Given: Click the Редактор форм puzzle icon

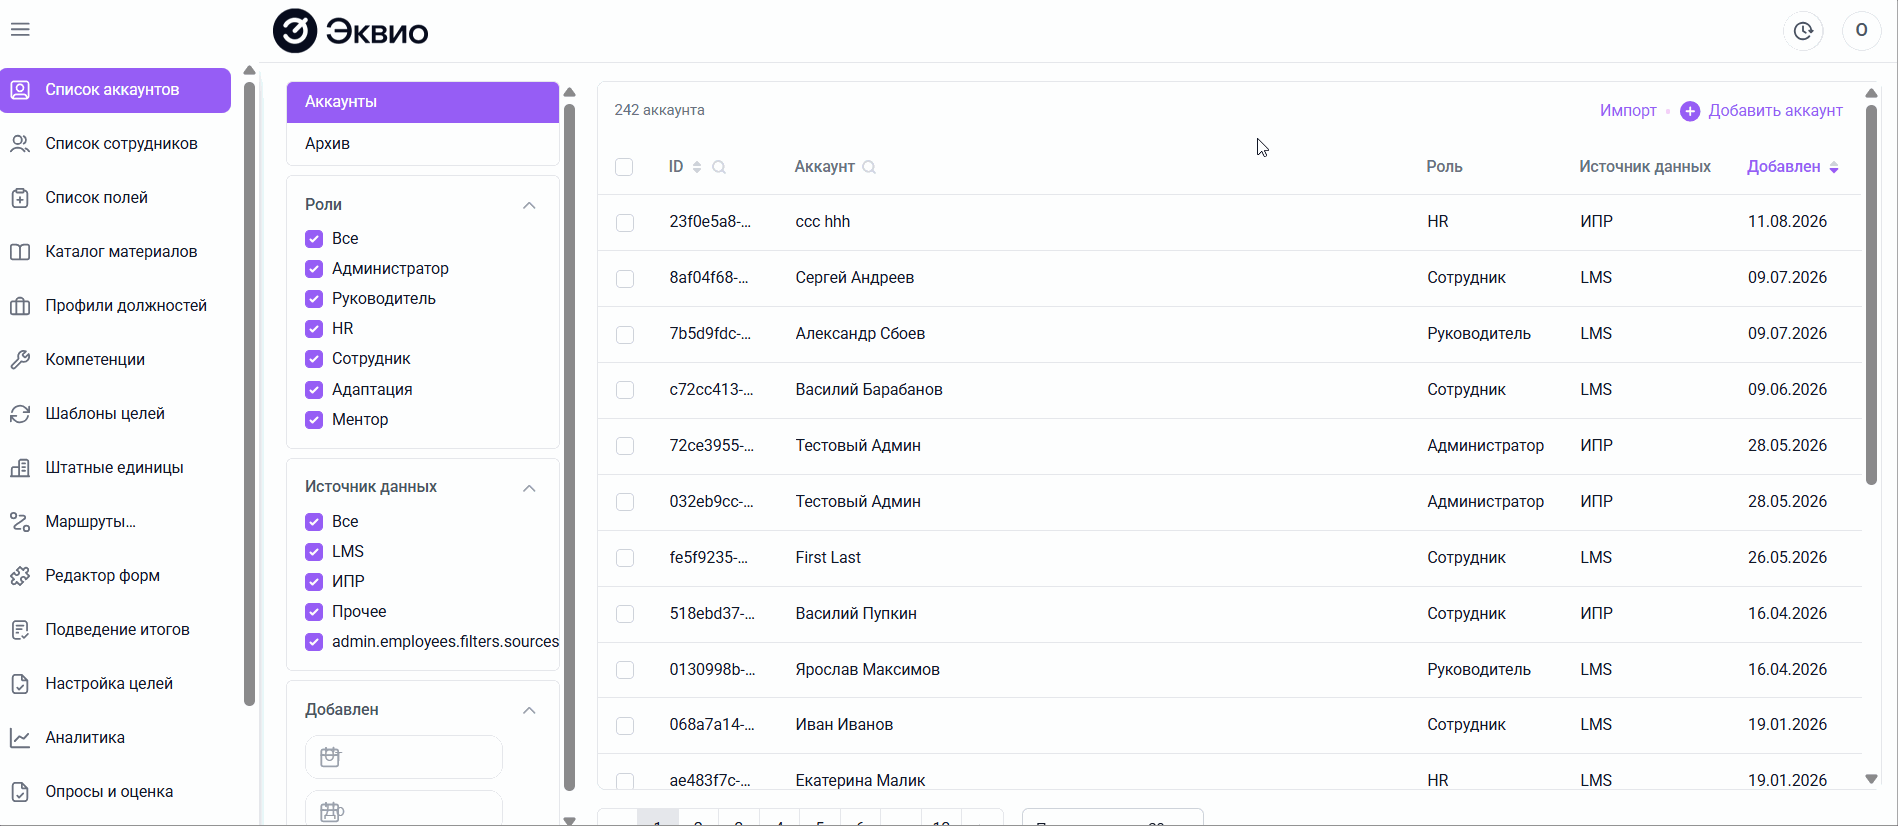Looking at the screenshot, I should click(x=20, y=576).
